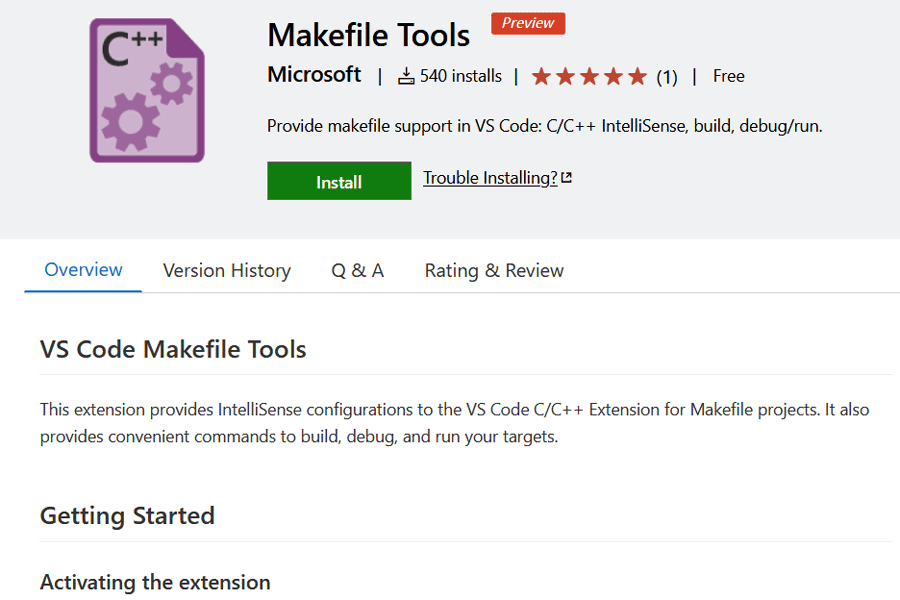This screenshot has width=900, height=600.
Task: Switch to the Version History tab
Action: 226,270
